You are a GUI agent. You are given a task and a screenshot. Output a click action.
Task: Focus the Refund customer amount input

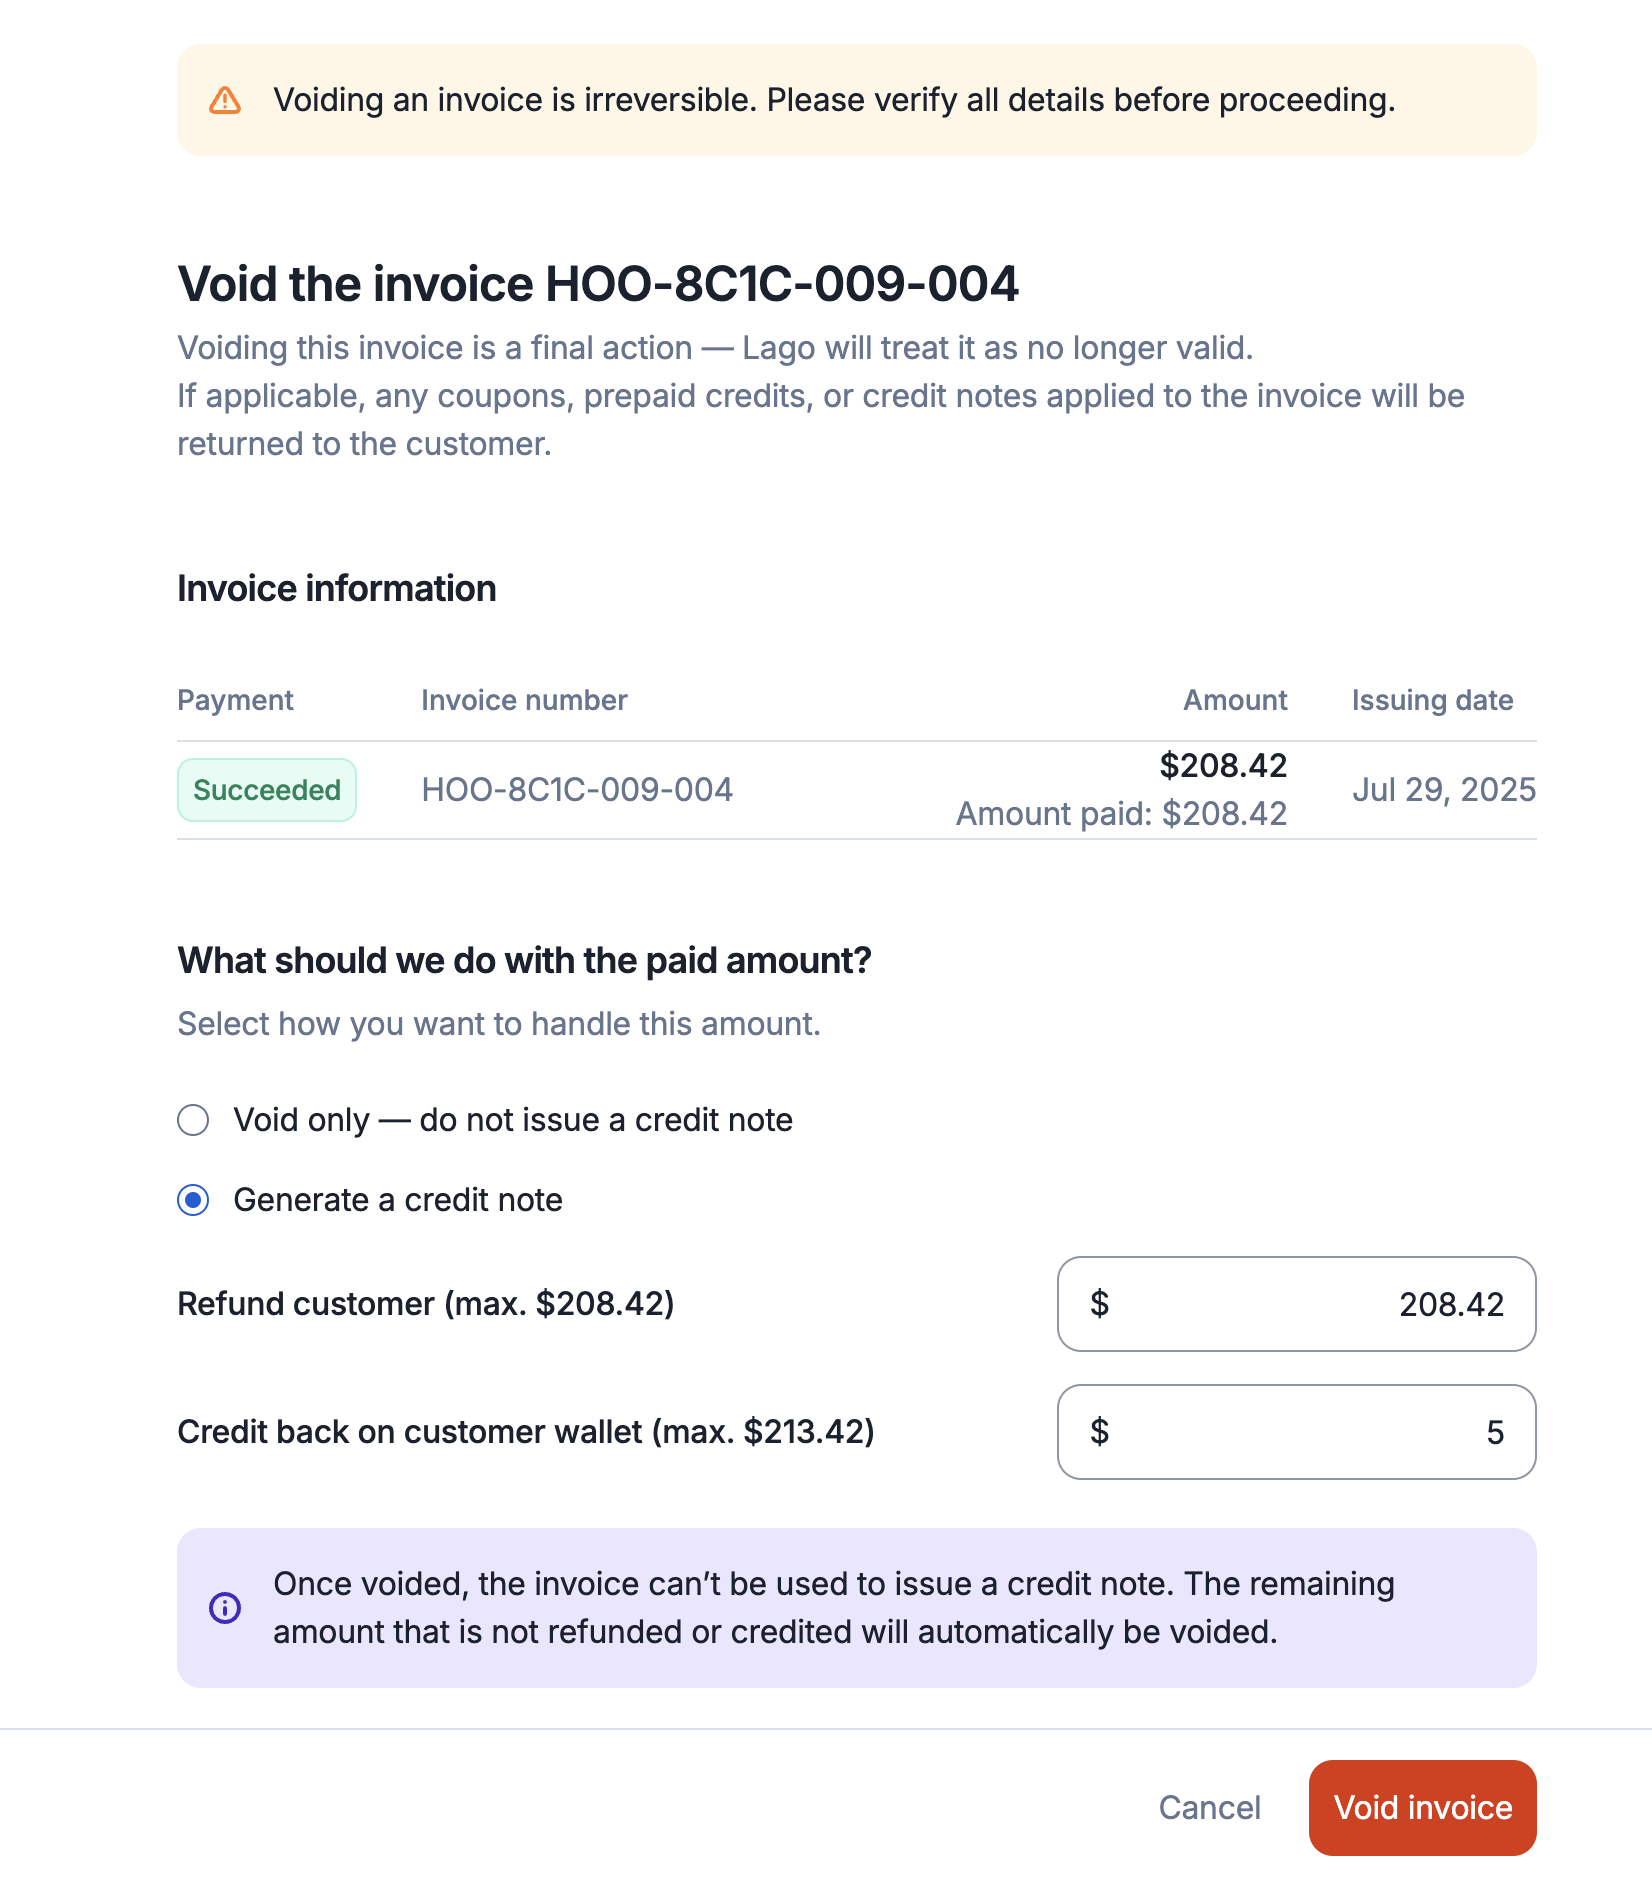pos(1296,1304)
